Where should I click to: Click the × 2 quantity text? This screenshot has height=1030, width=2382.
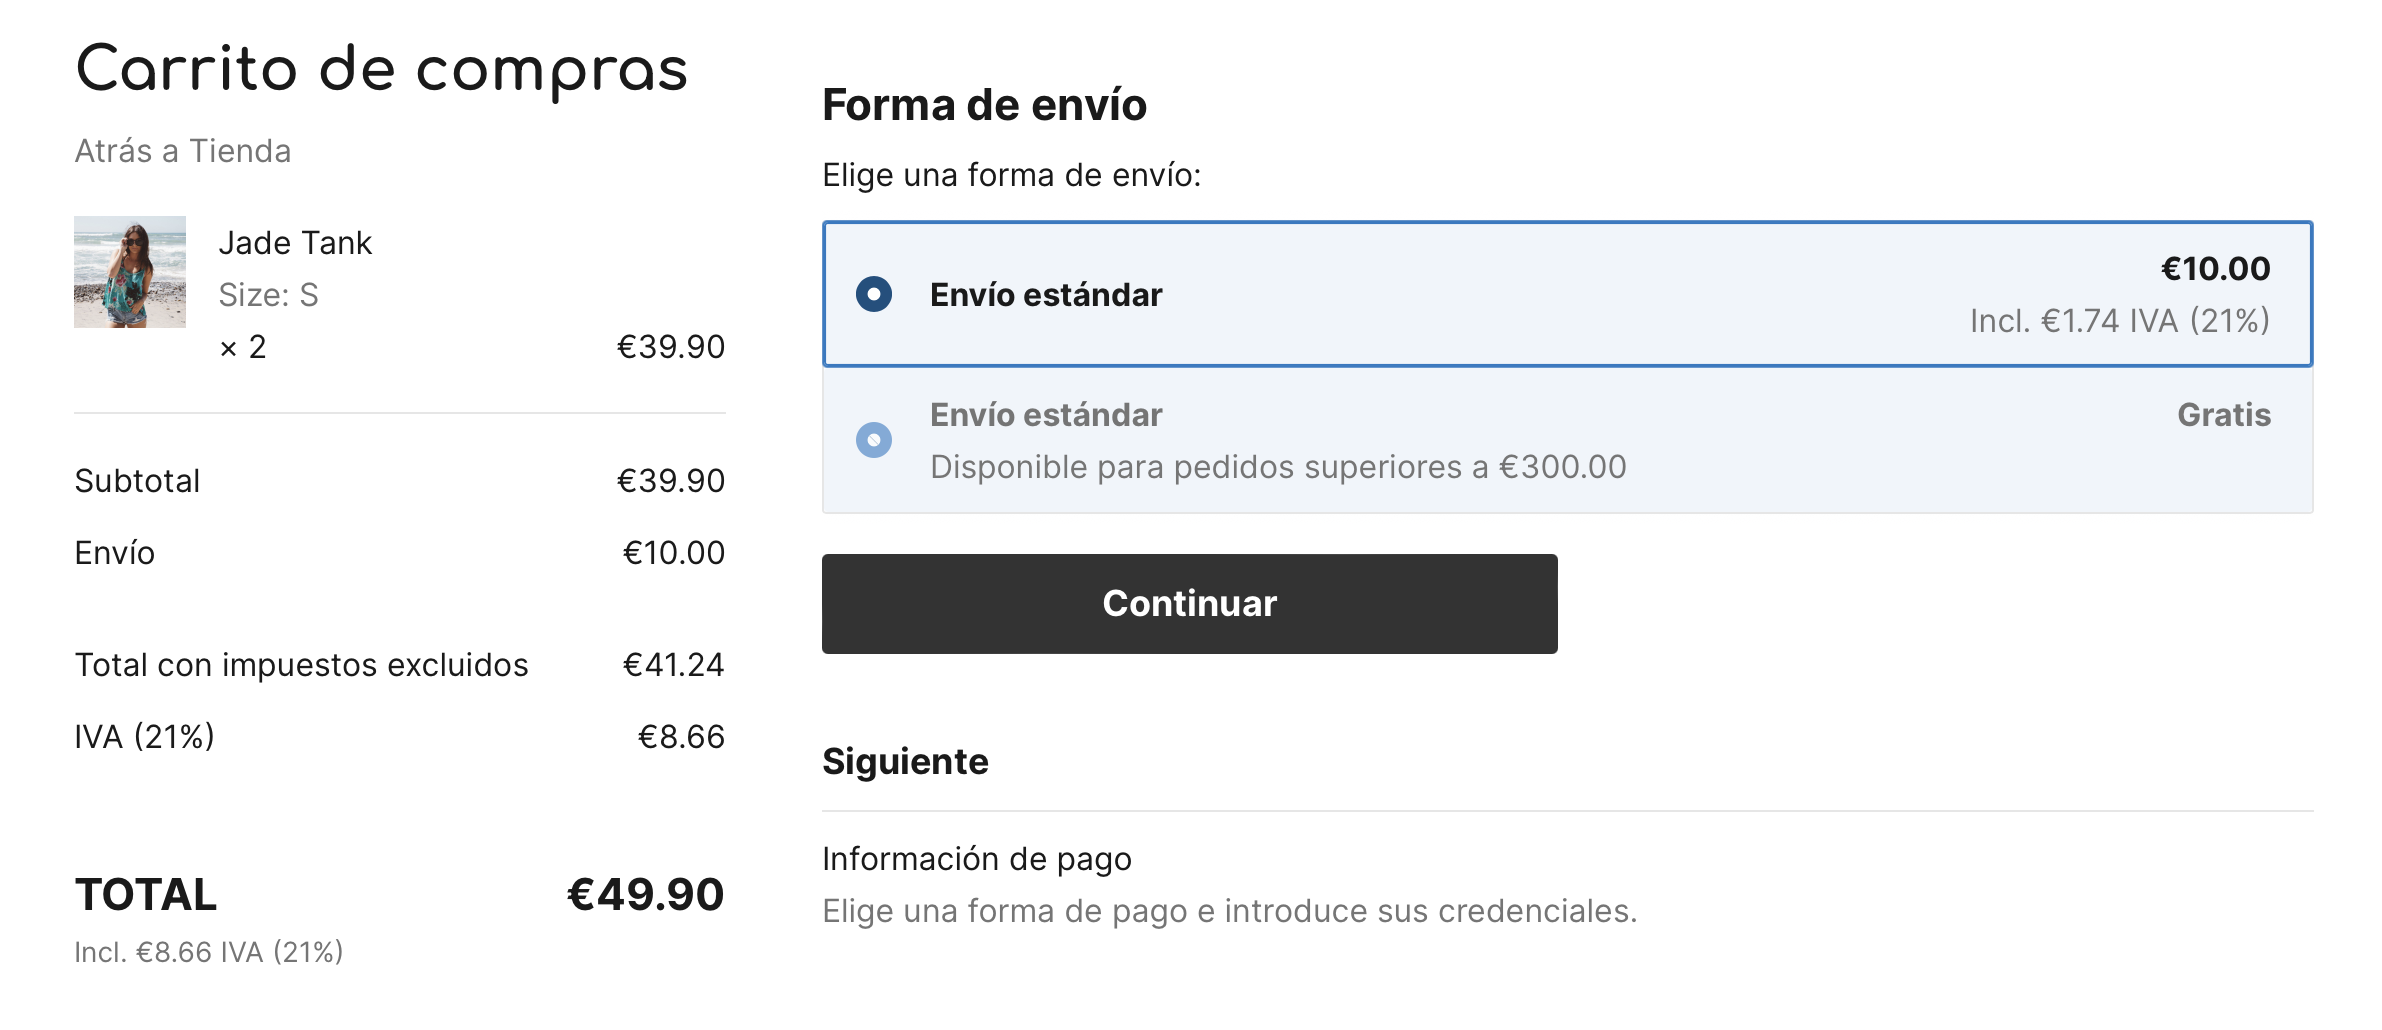(243, 347)
